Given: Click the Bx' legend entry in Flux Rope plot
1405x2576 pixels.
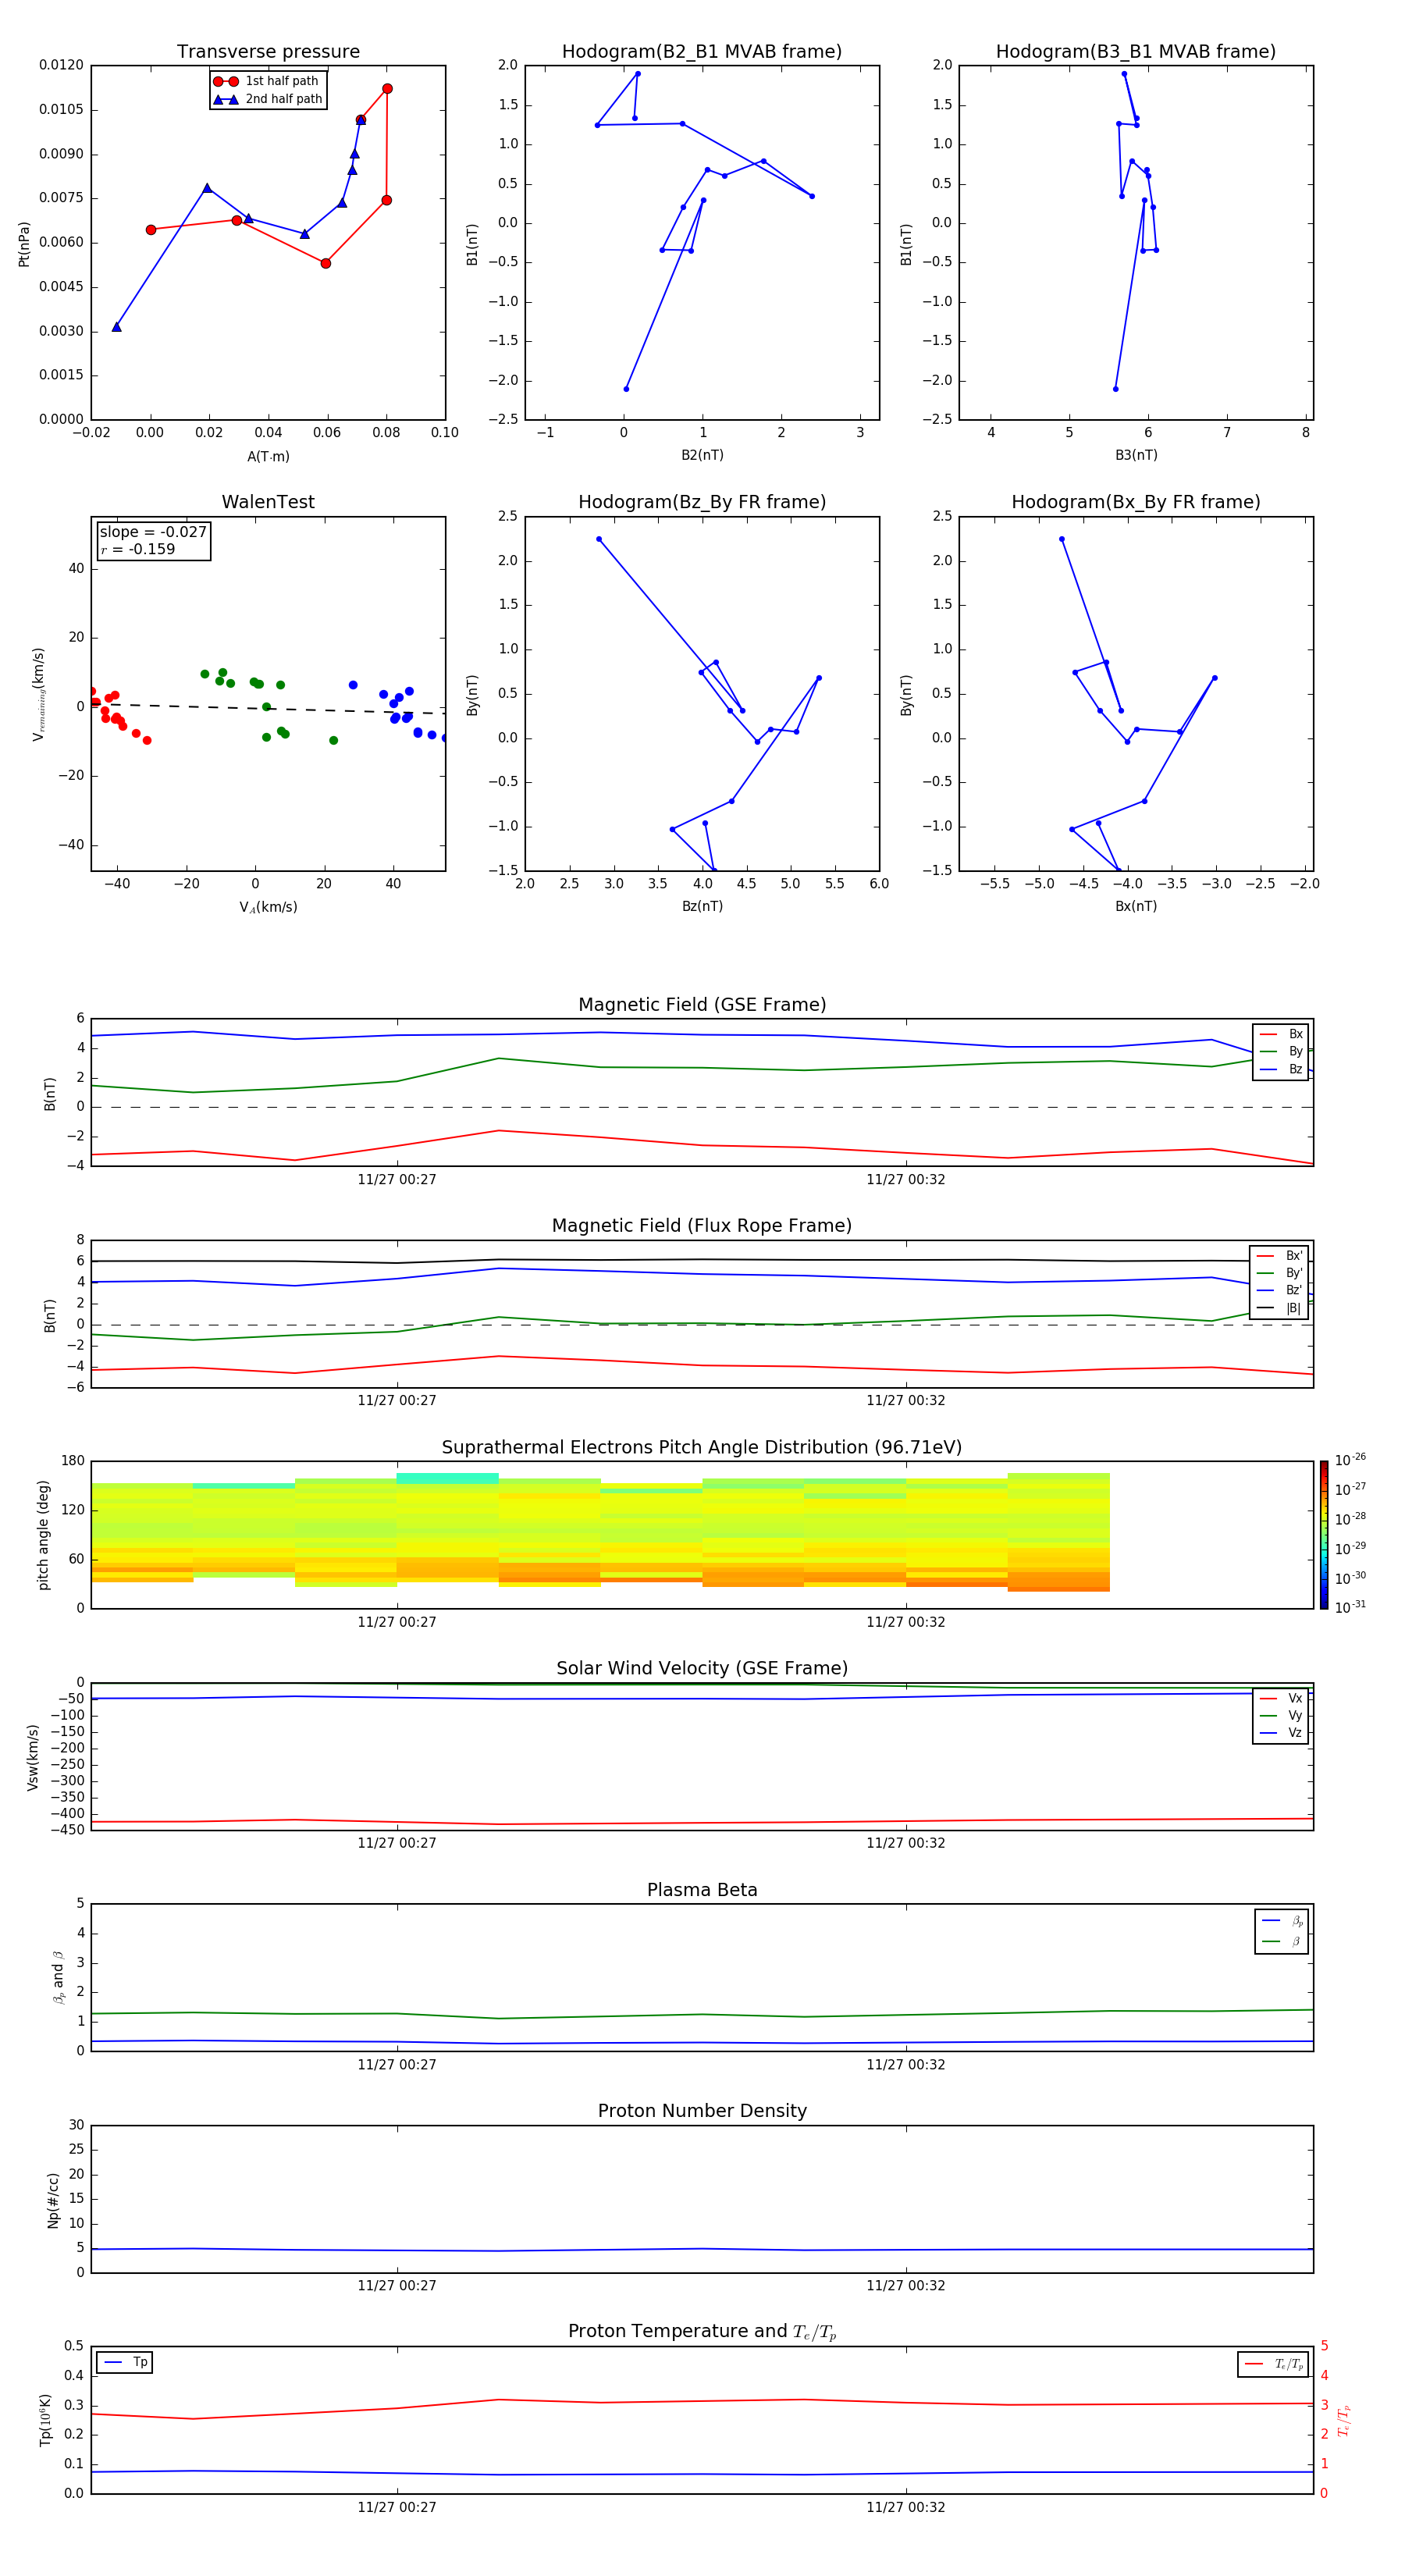Looking at the screenshot, I should pos(1279,1256).
